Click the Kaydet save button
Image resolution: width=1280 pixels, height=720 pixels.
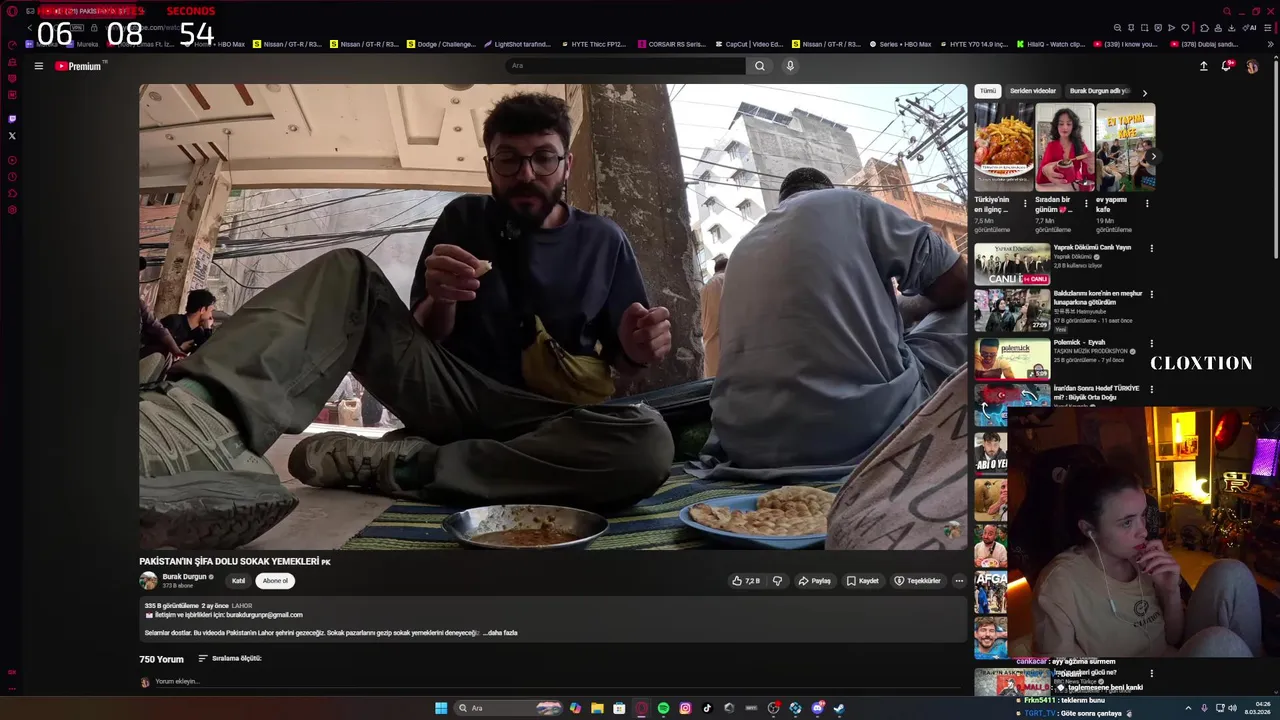tap(863, 581)
